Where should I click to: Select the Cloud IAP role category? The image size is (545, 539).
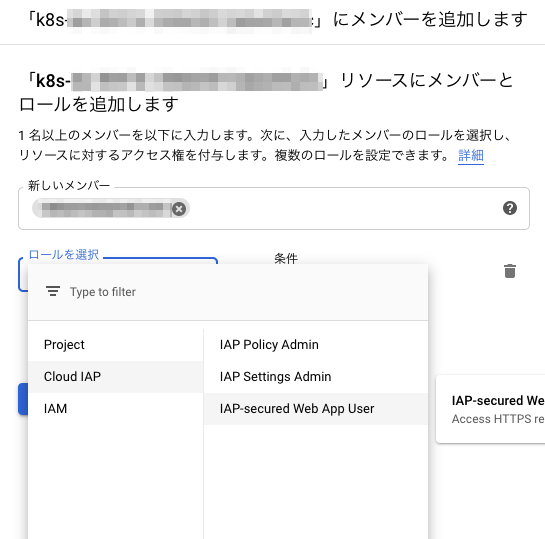(x=115, y=377)
